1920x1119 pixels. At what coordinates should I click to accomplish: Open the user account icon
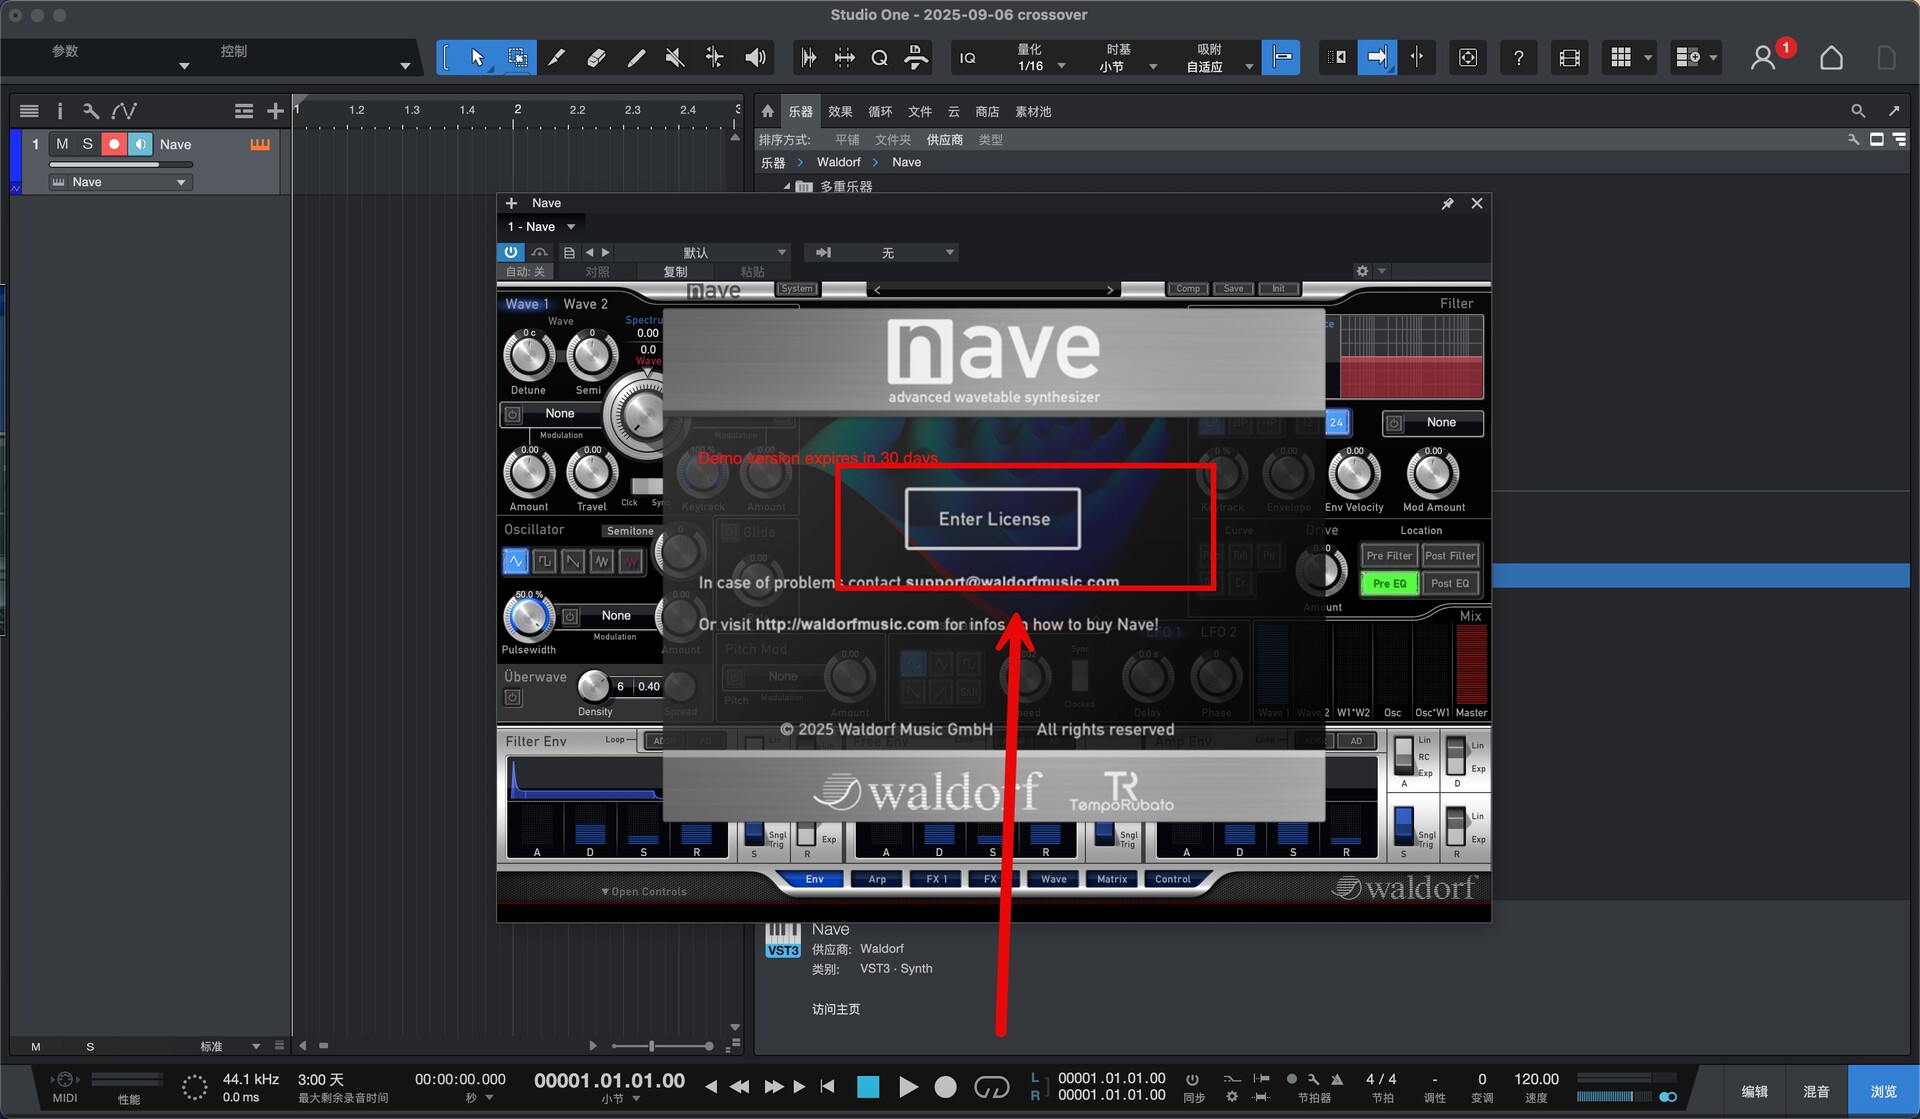pyautogui.click(x=1763, y=58)
